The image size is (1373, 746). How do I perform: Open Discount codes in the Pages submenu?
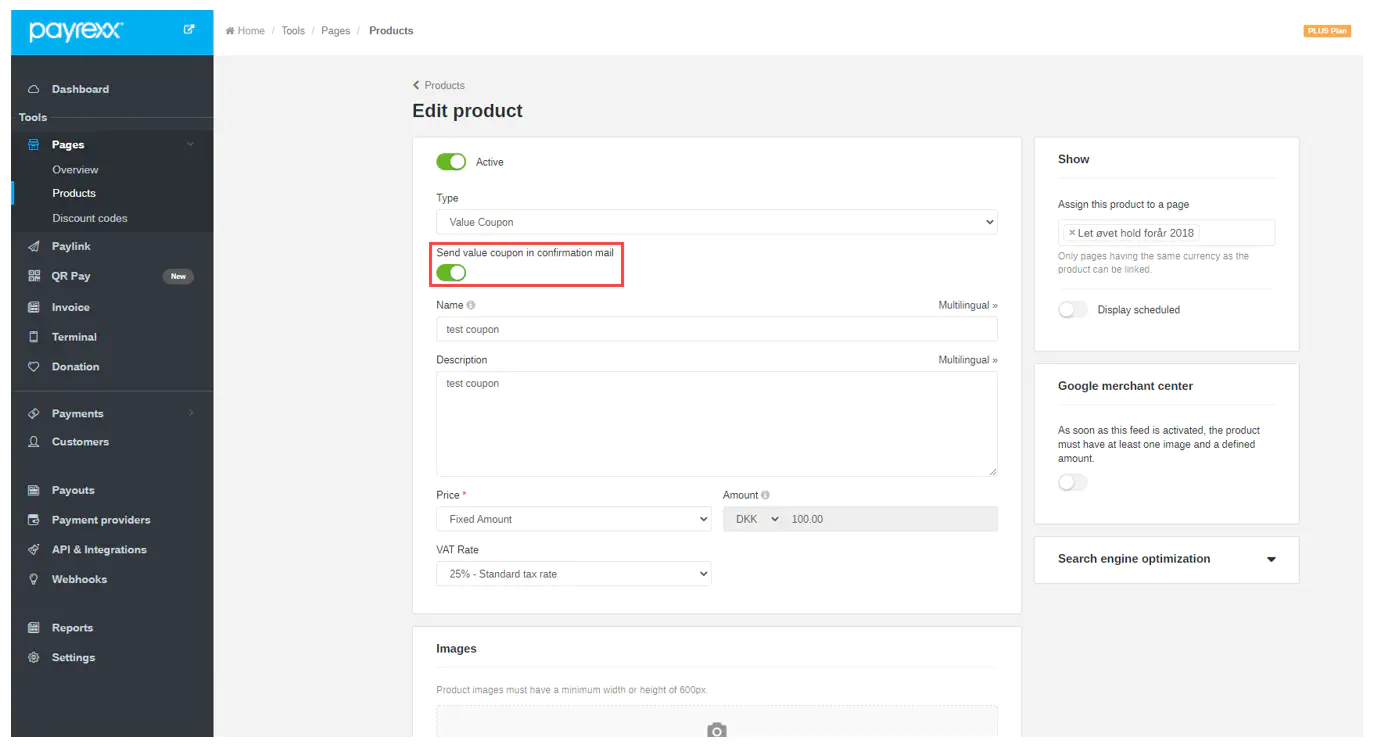pos(90,218)
